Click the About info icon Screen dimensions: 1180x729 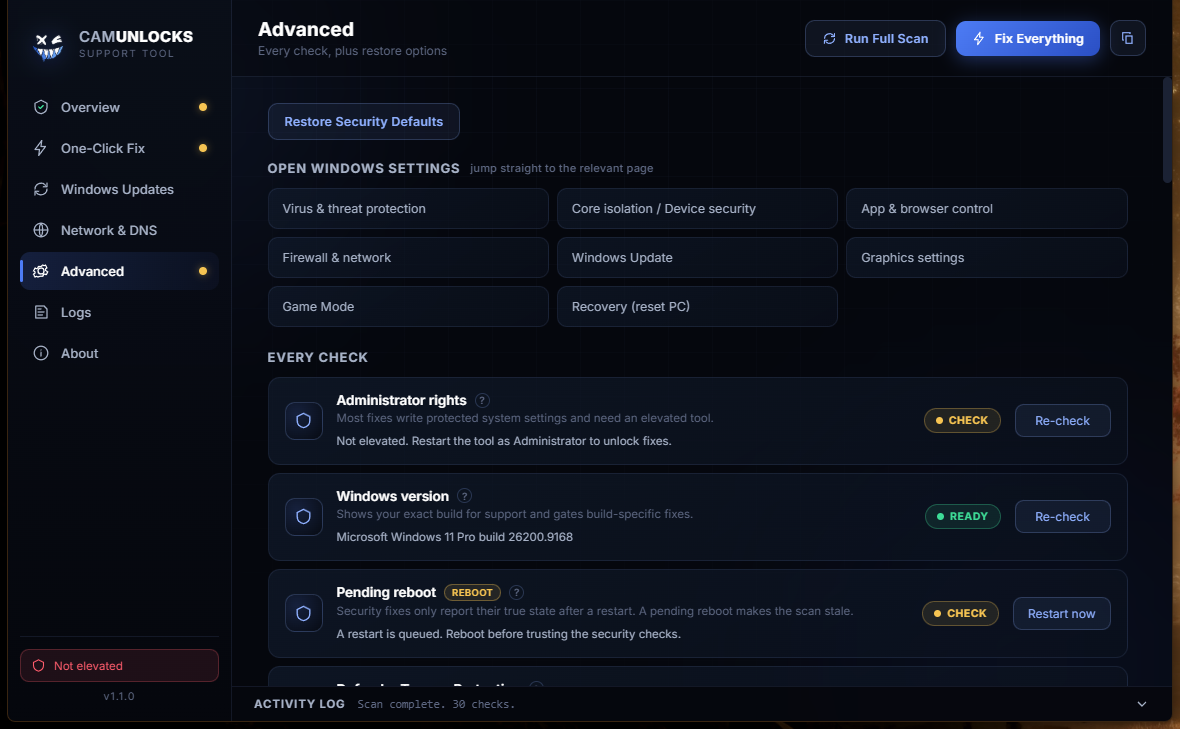pyautogui.click(x=41, y=353)
